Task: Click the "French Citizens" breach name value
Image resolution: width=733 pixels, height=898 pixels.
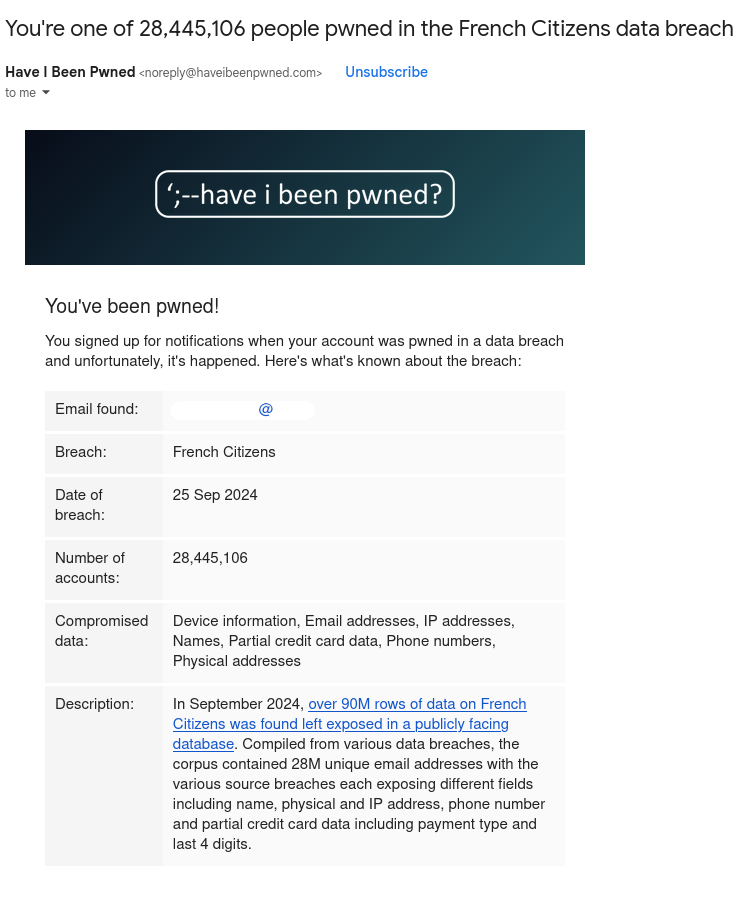Action: [224, 452]
